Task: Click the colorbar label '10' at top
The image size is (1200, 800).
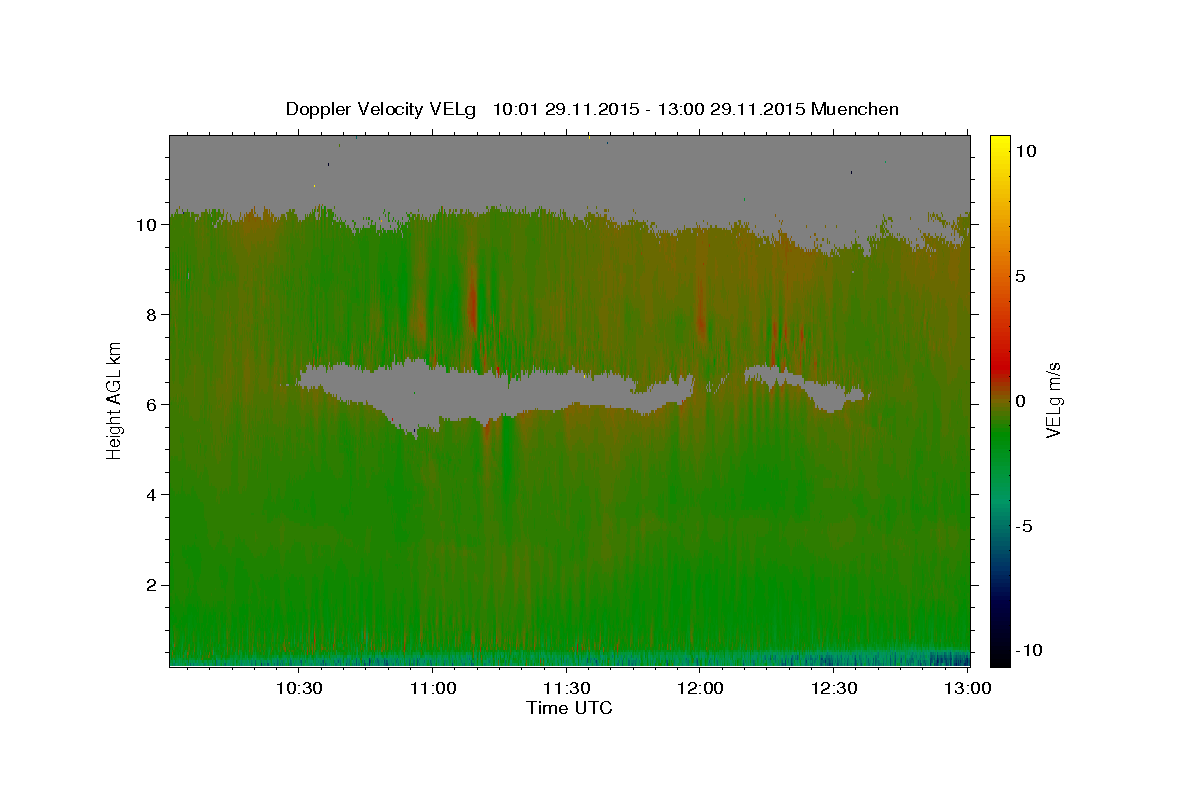Action: 1026,150
